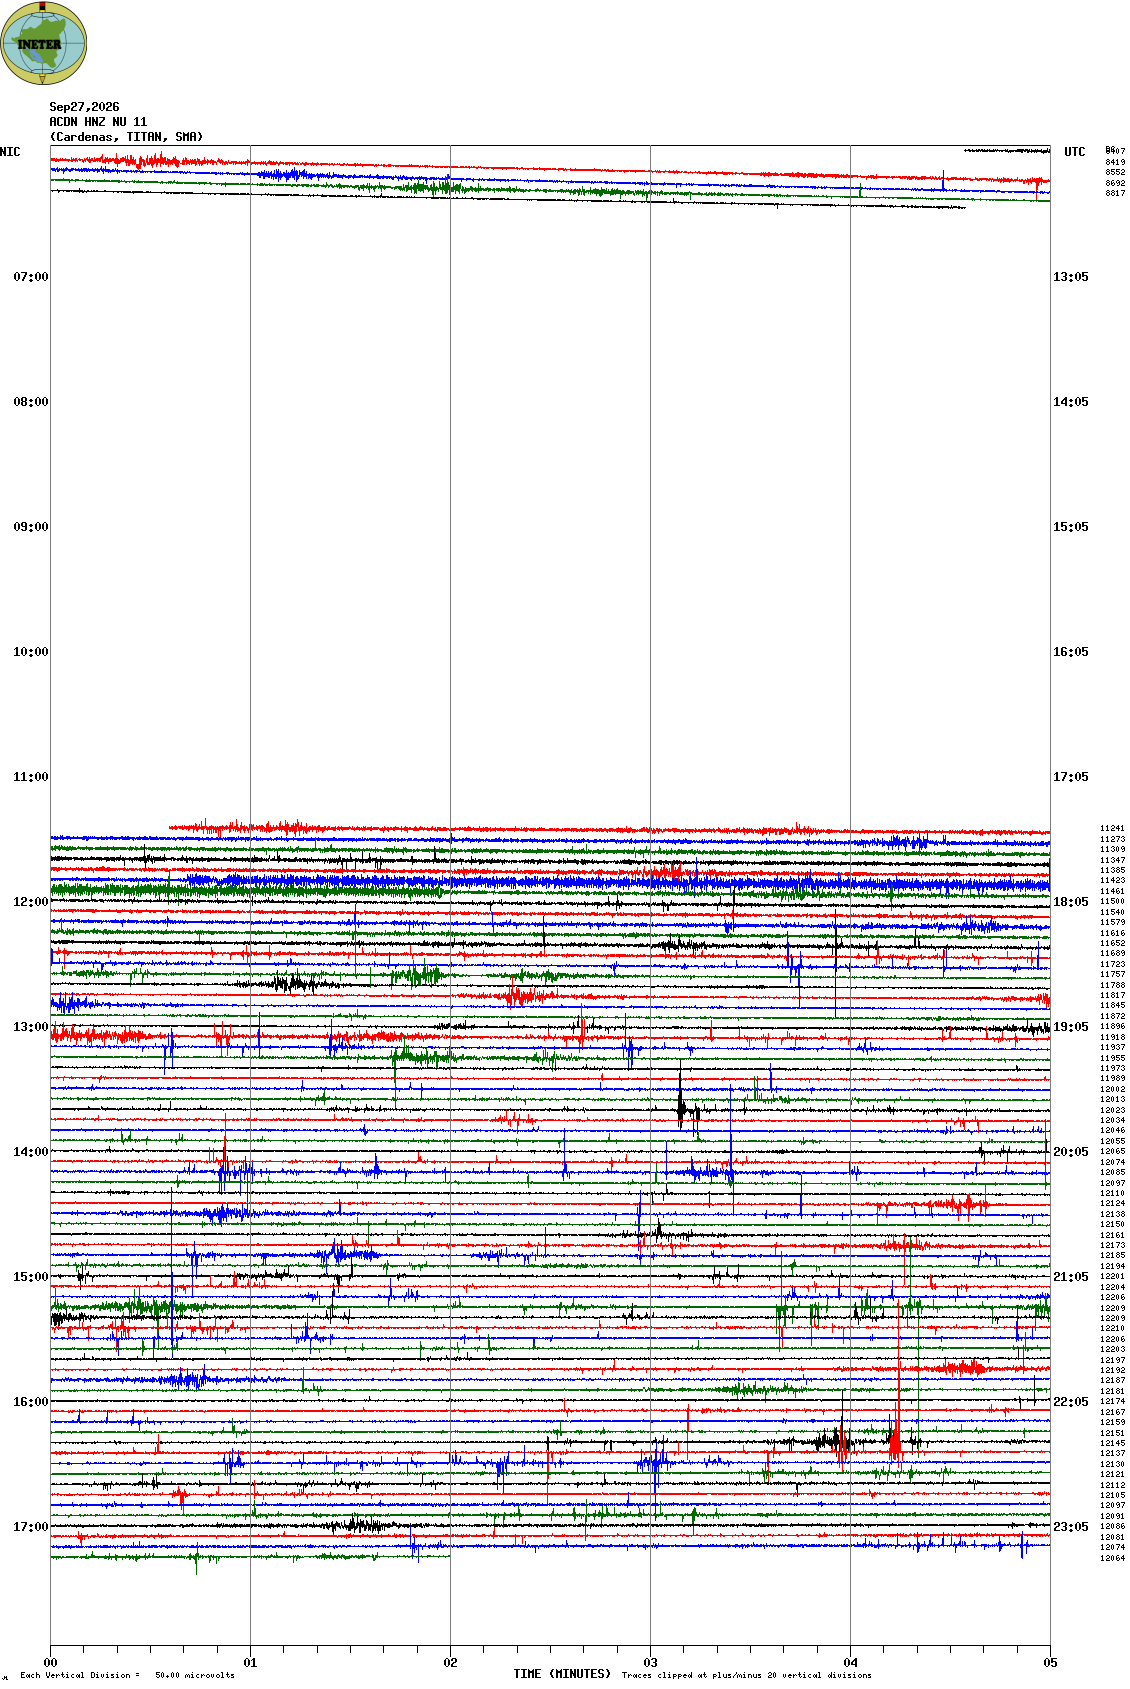
Task: Click the 11241 trace value label
Action: [1112, 828]
